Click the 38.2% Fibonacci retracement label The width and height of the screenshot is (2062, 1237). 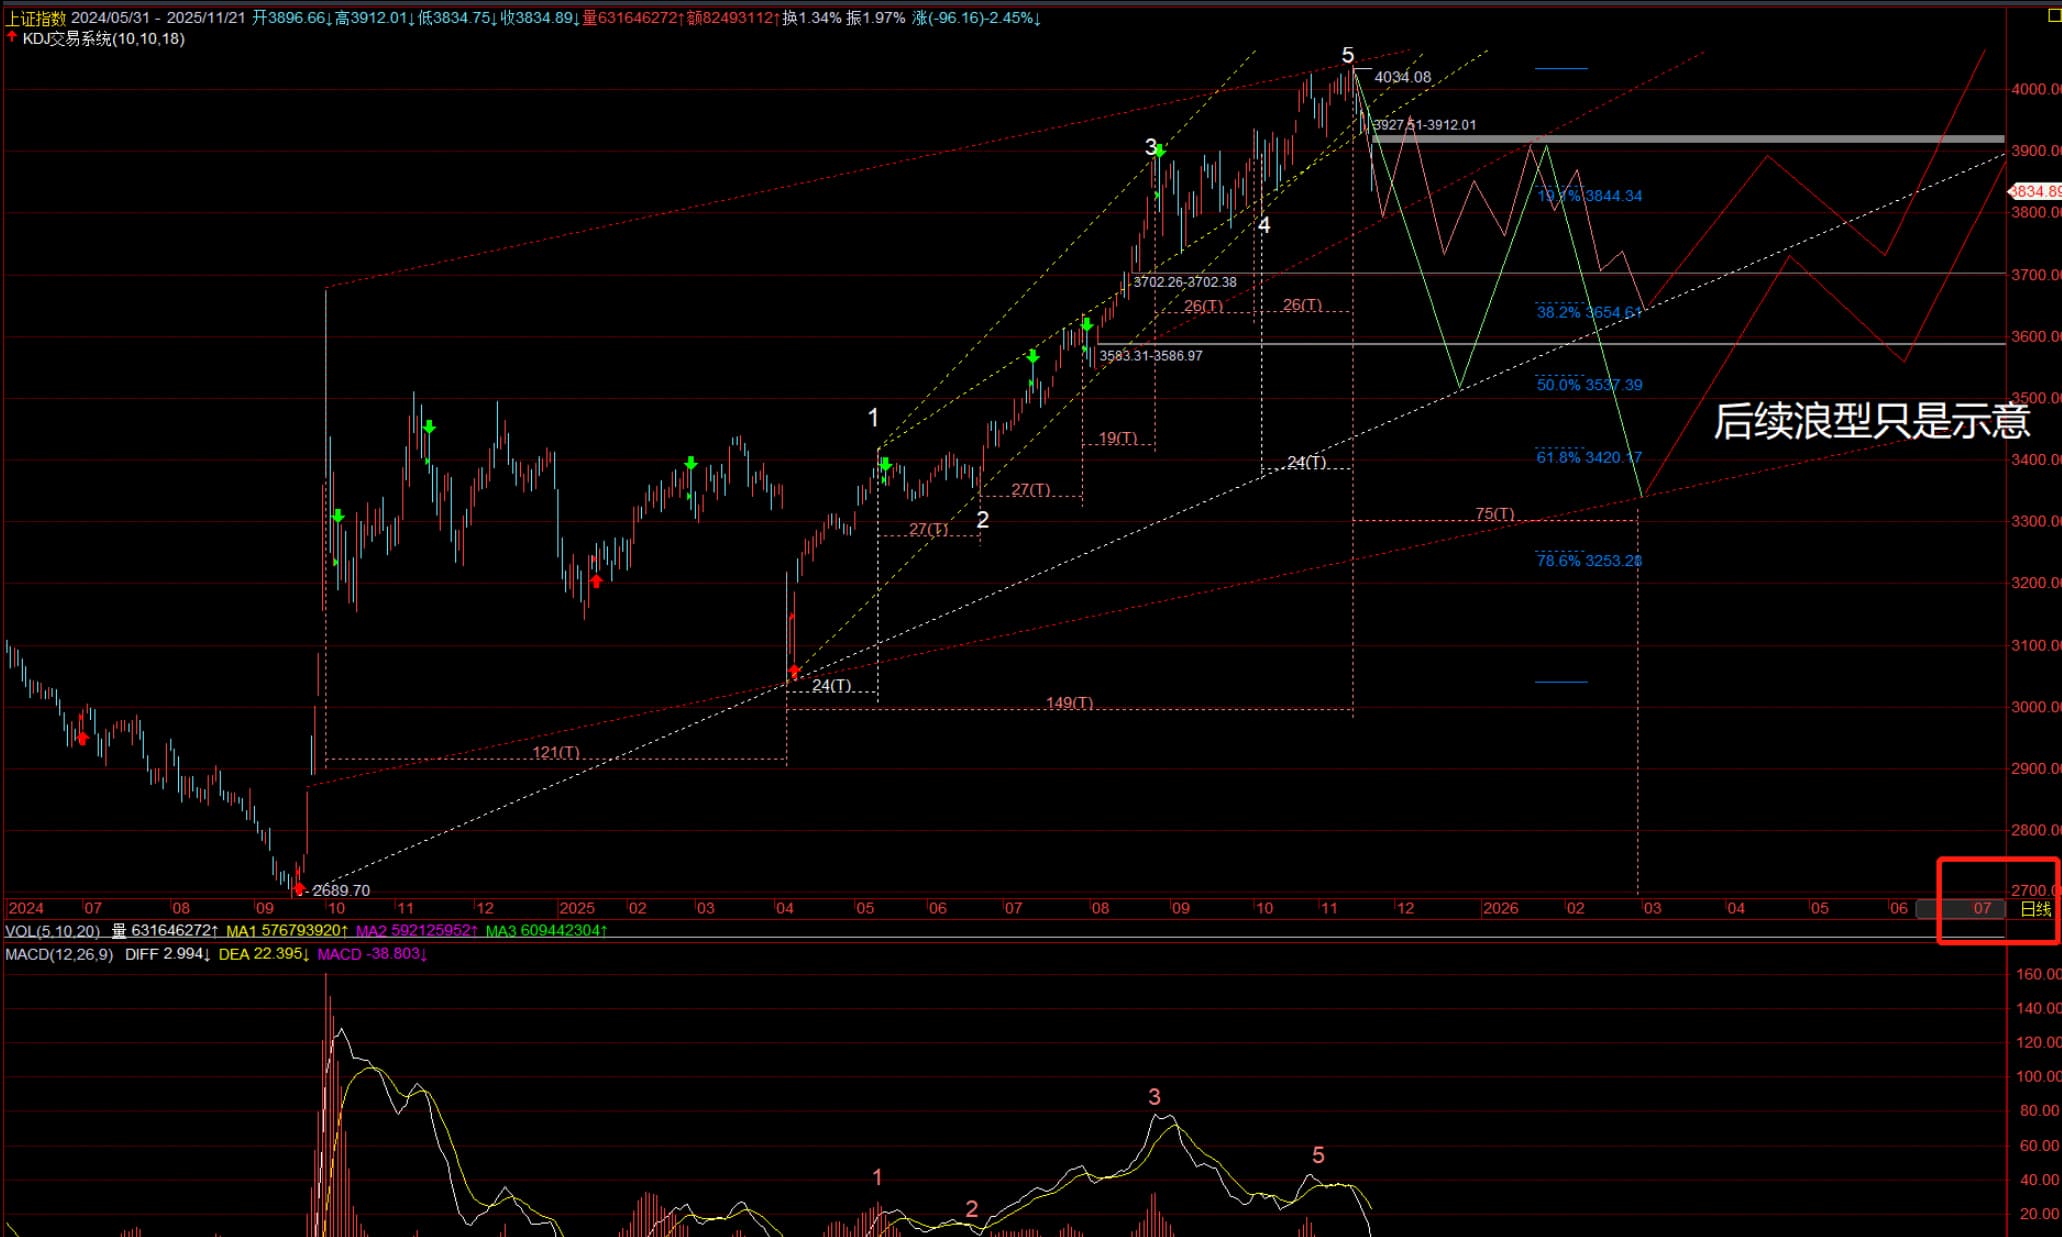click(x=1589, y=313)
